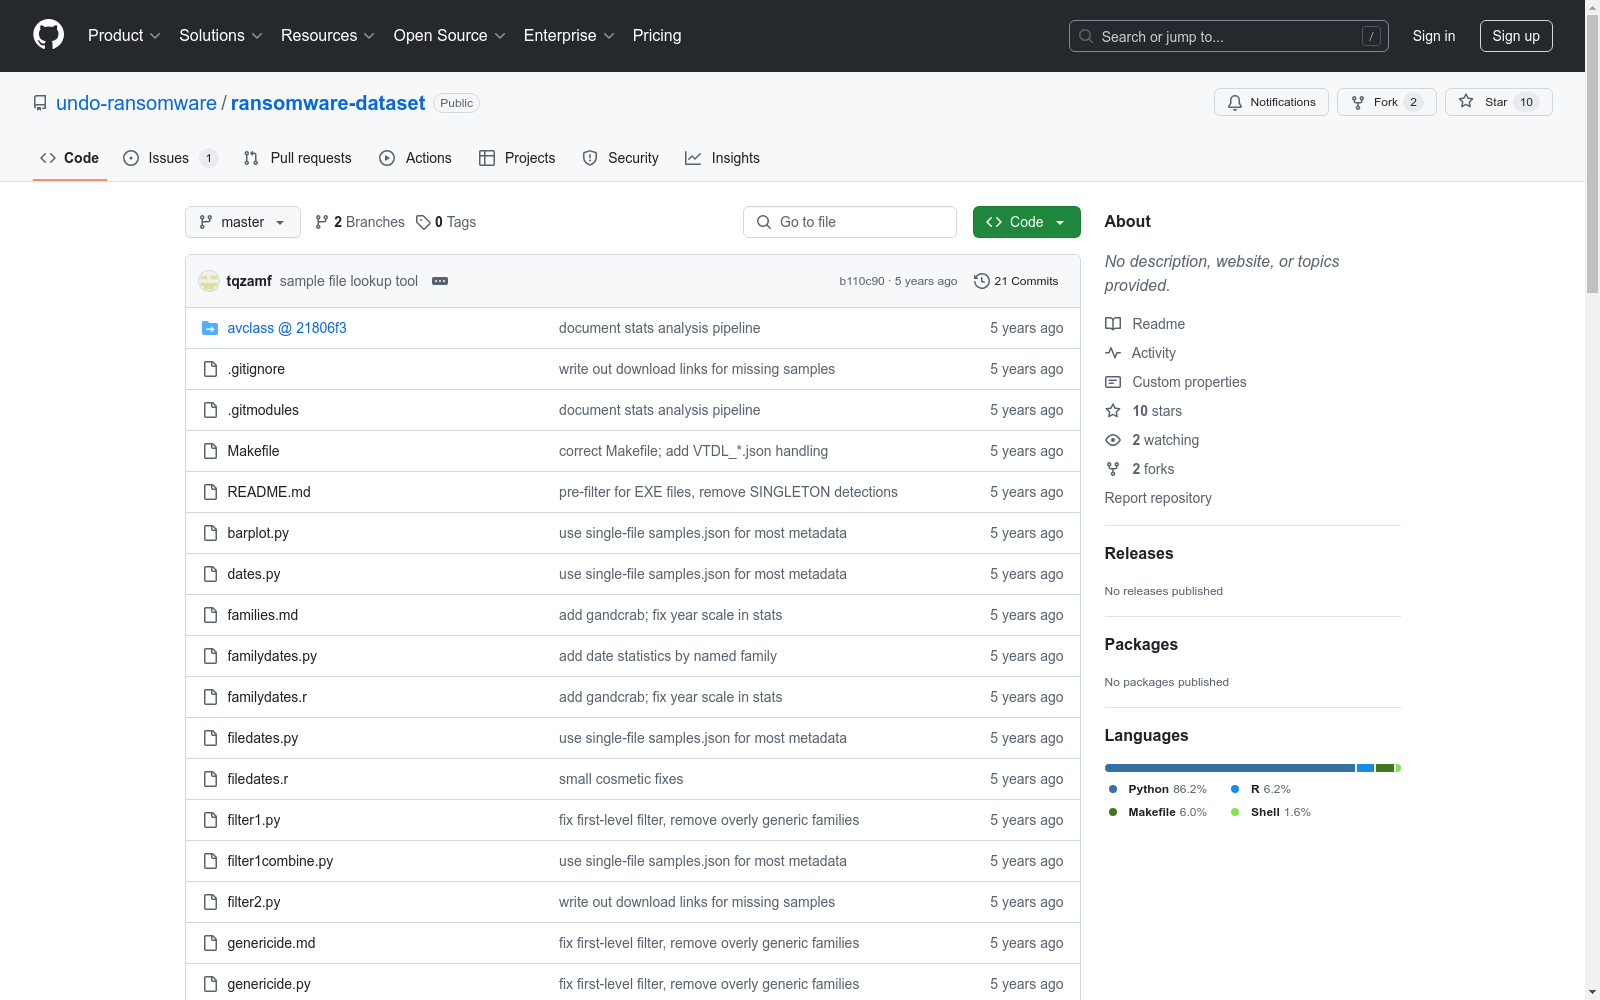Switch to the Actions tab
1600x1000 pixels.
coord(416,158)
